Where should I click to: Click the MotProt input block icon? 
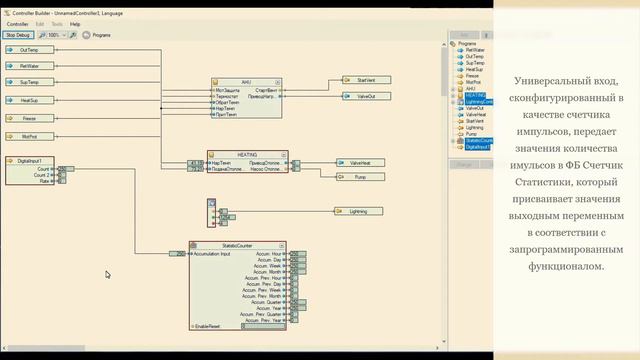coord(10,136)
